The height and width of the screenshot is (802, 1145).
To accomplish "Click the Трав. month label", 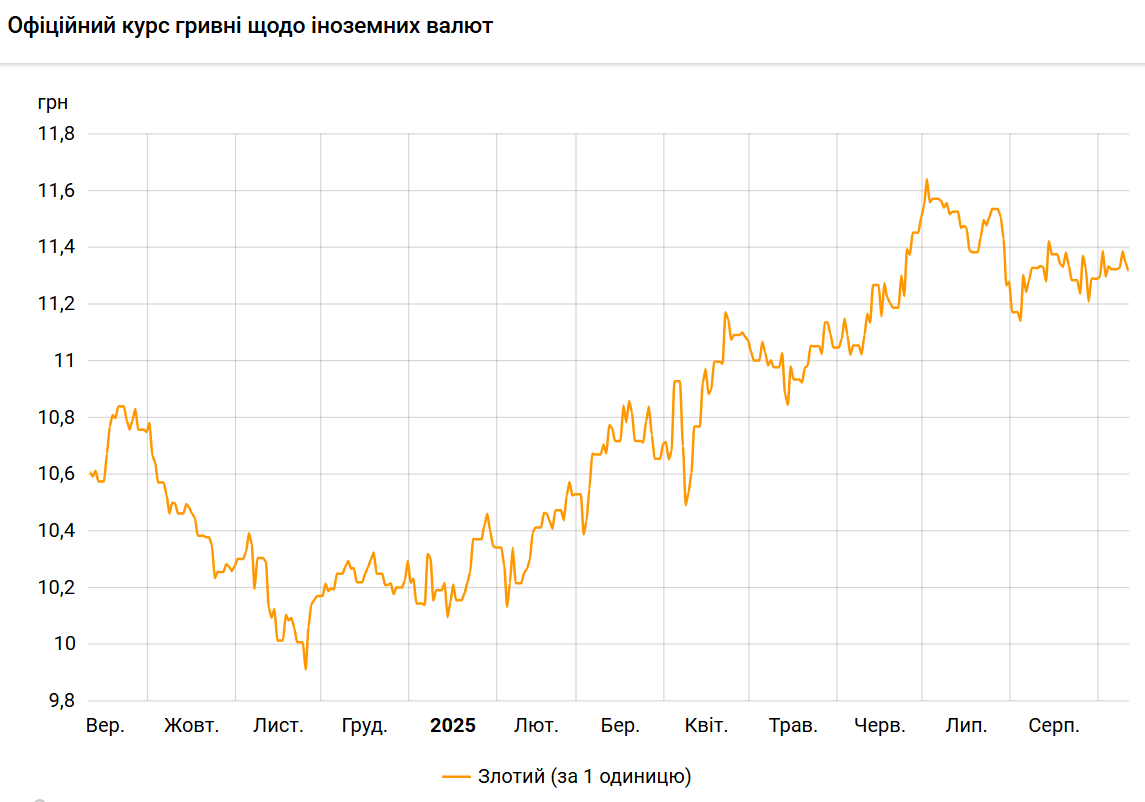I will tap(793, 726).
